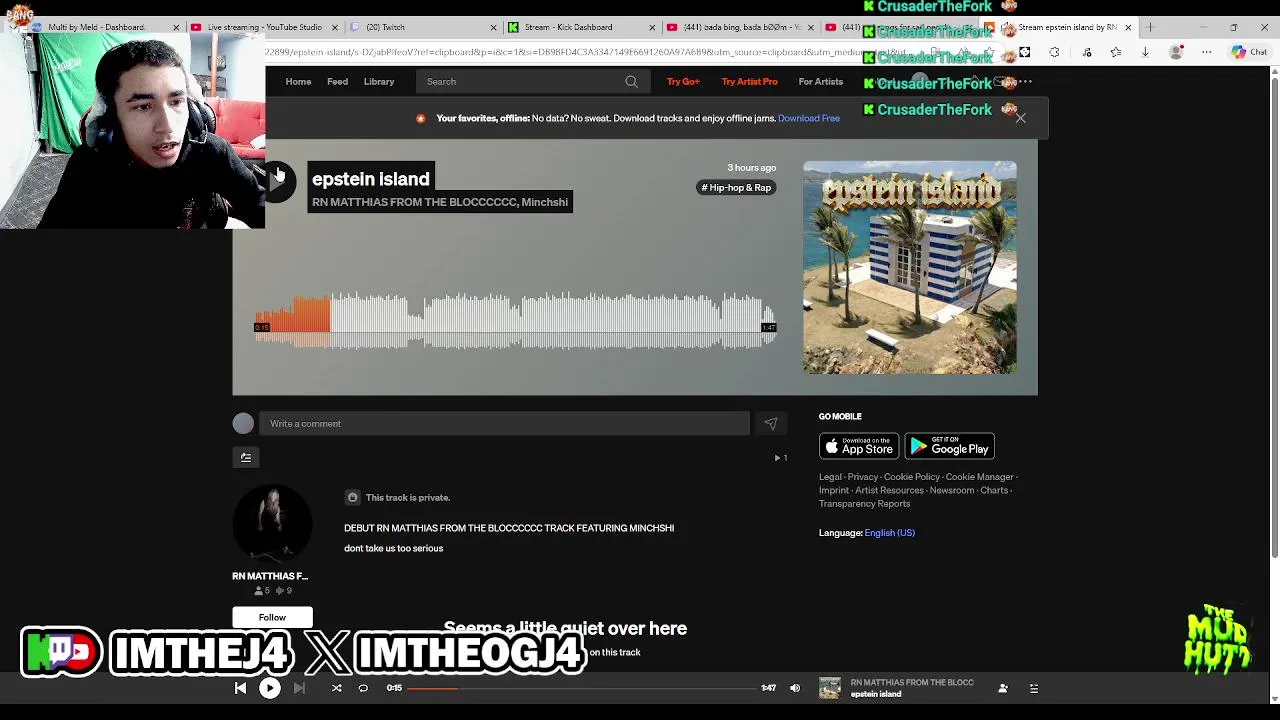This screenshot has height=720, width=1280.
Task: Click Get it on Google Play badge
Action: click(x=949, y=446)
